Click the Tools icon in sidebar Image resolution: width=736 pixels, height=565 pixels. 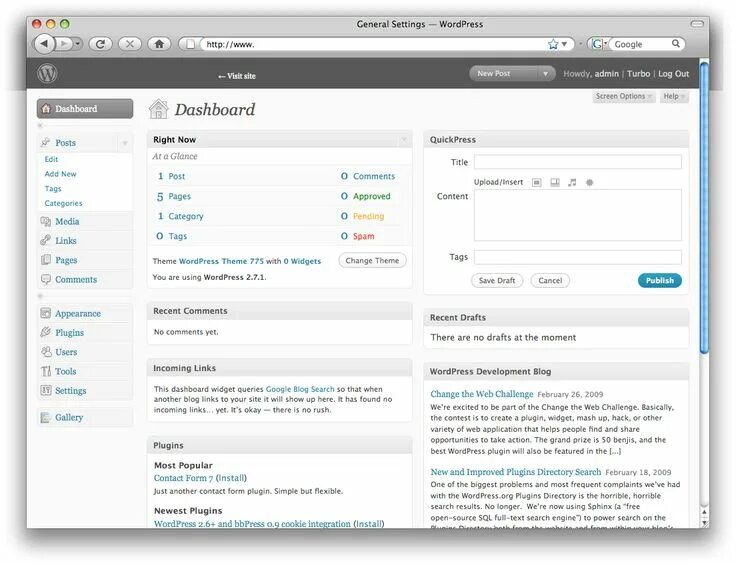(x=46, y=371)
